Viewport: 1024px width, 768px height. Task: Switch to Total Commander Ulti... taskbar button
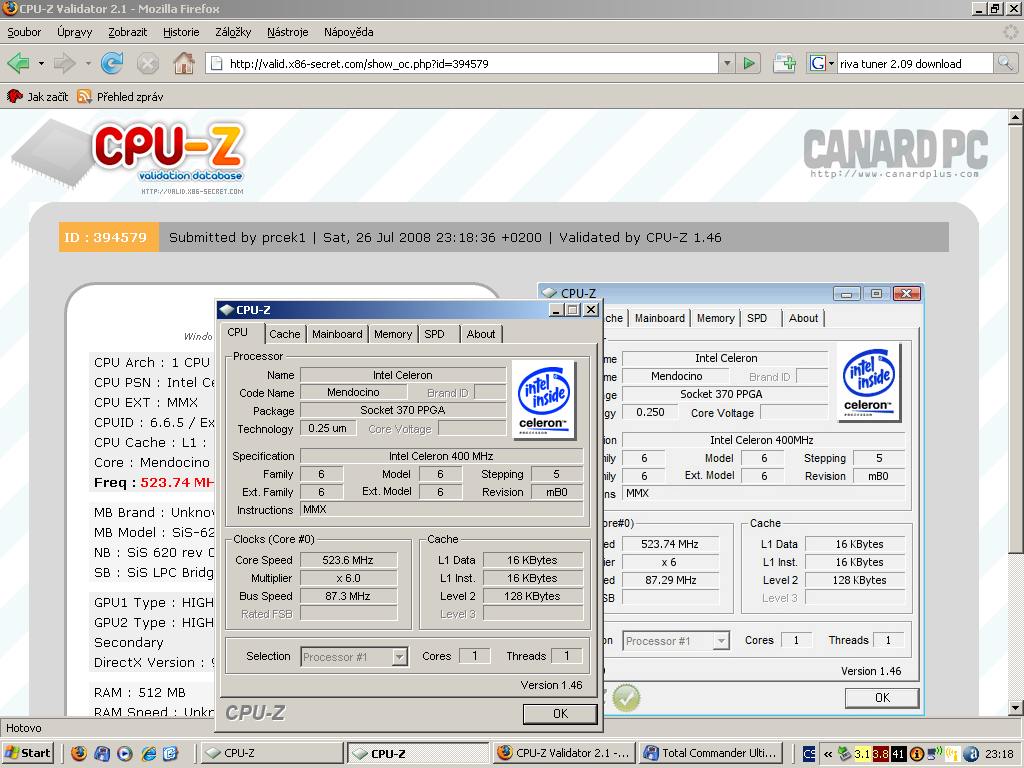711,753
